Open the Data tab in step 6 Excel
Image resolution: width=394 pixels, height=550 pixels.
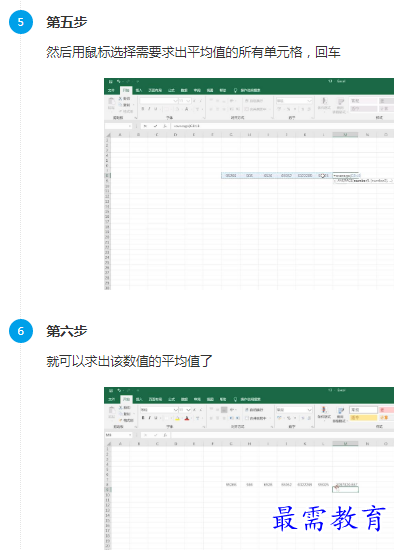coord(185,399)
